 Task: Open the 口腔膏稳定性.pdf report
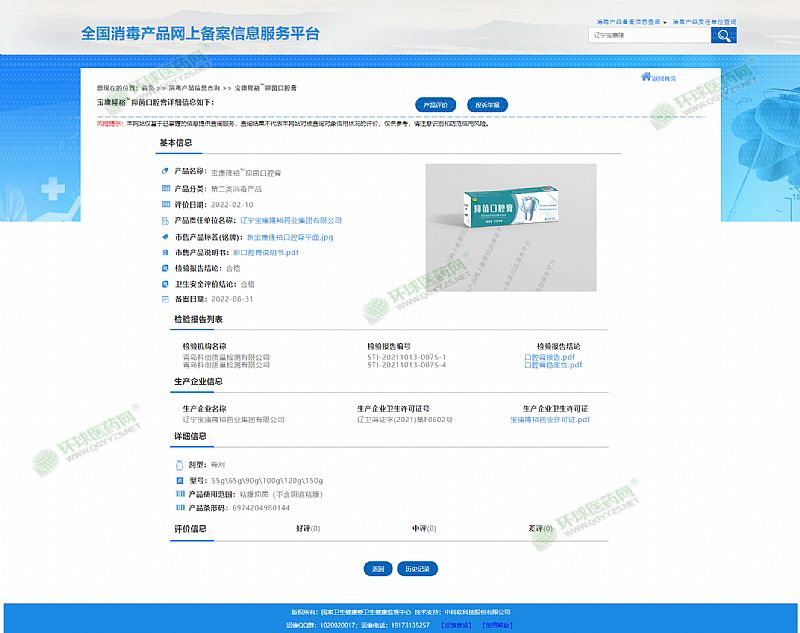pos(553,365)
